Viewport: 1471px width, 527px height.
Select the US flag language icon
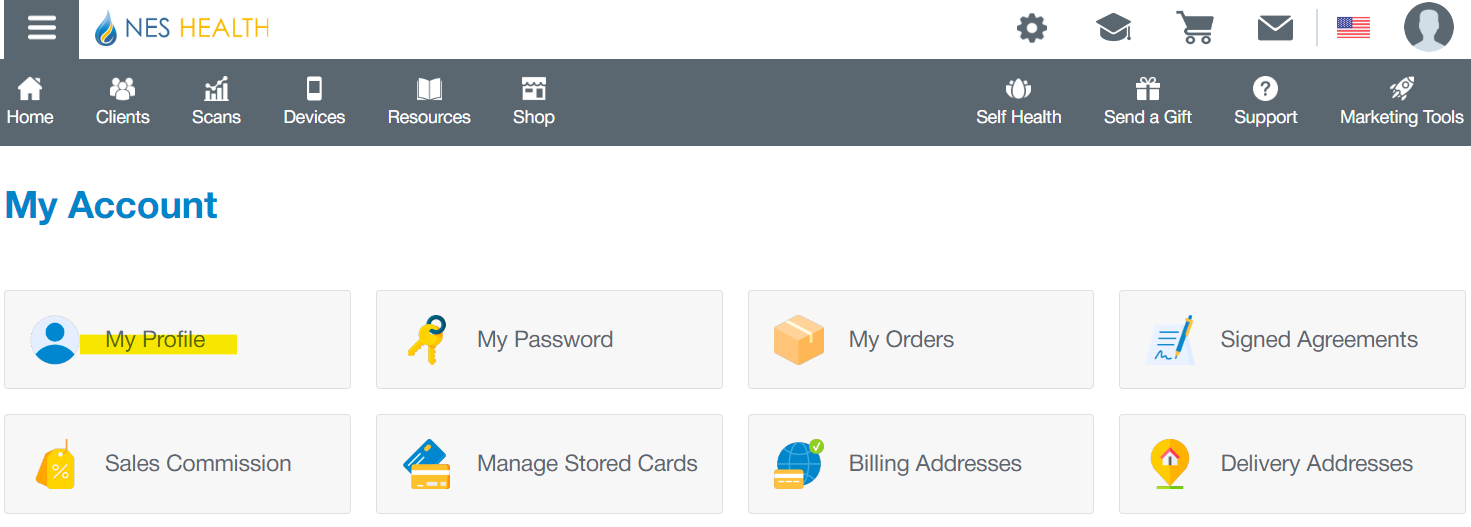click(x=1353, y=28)
